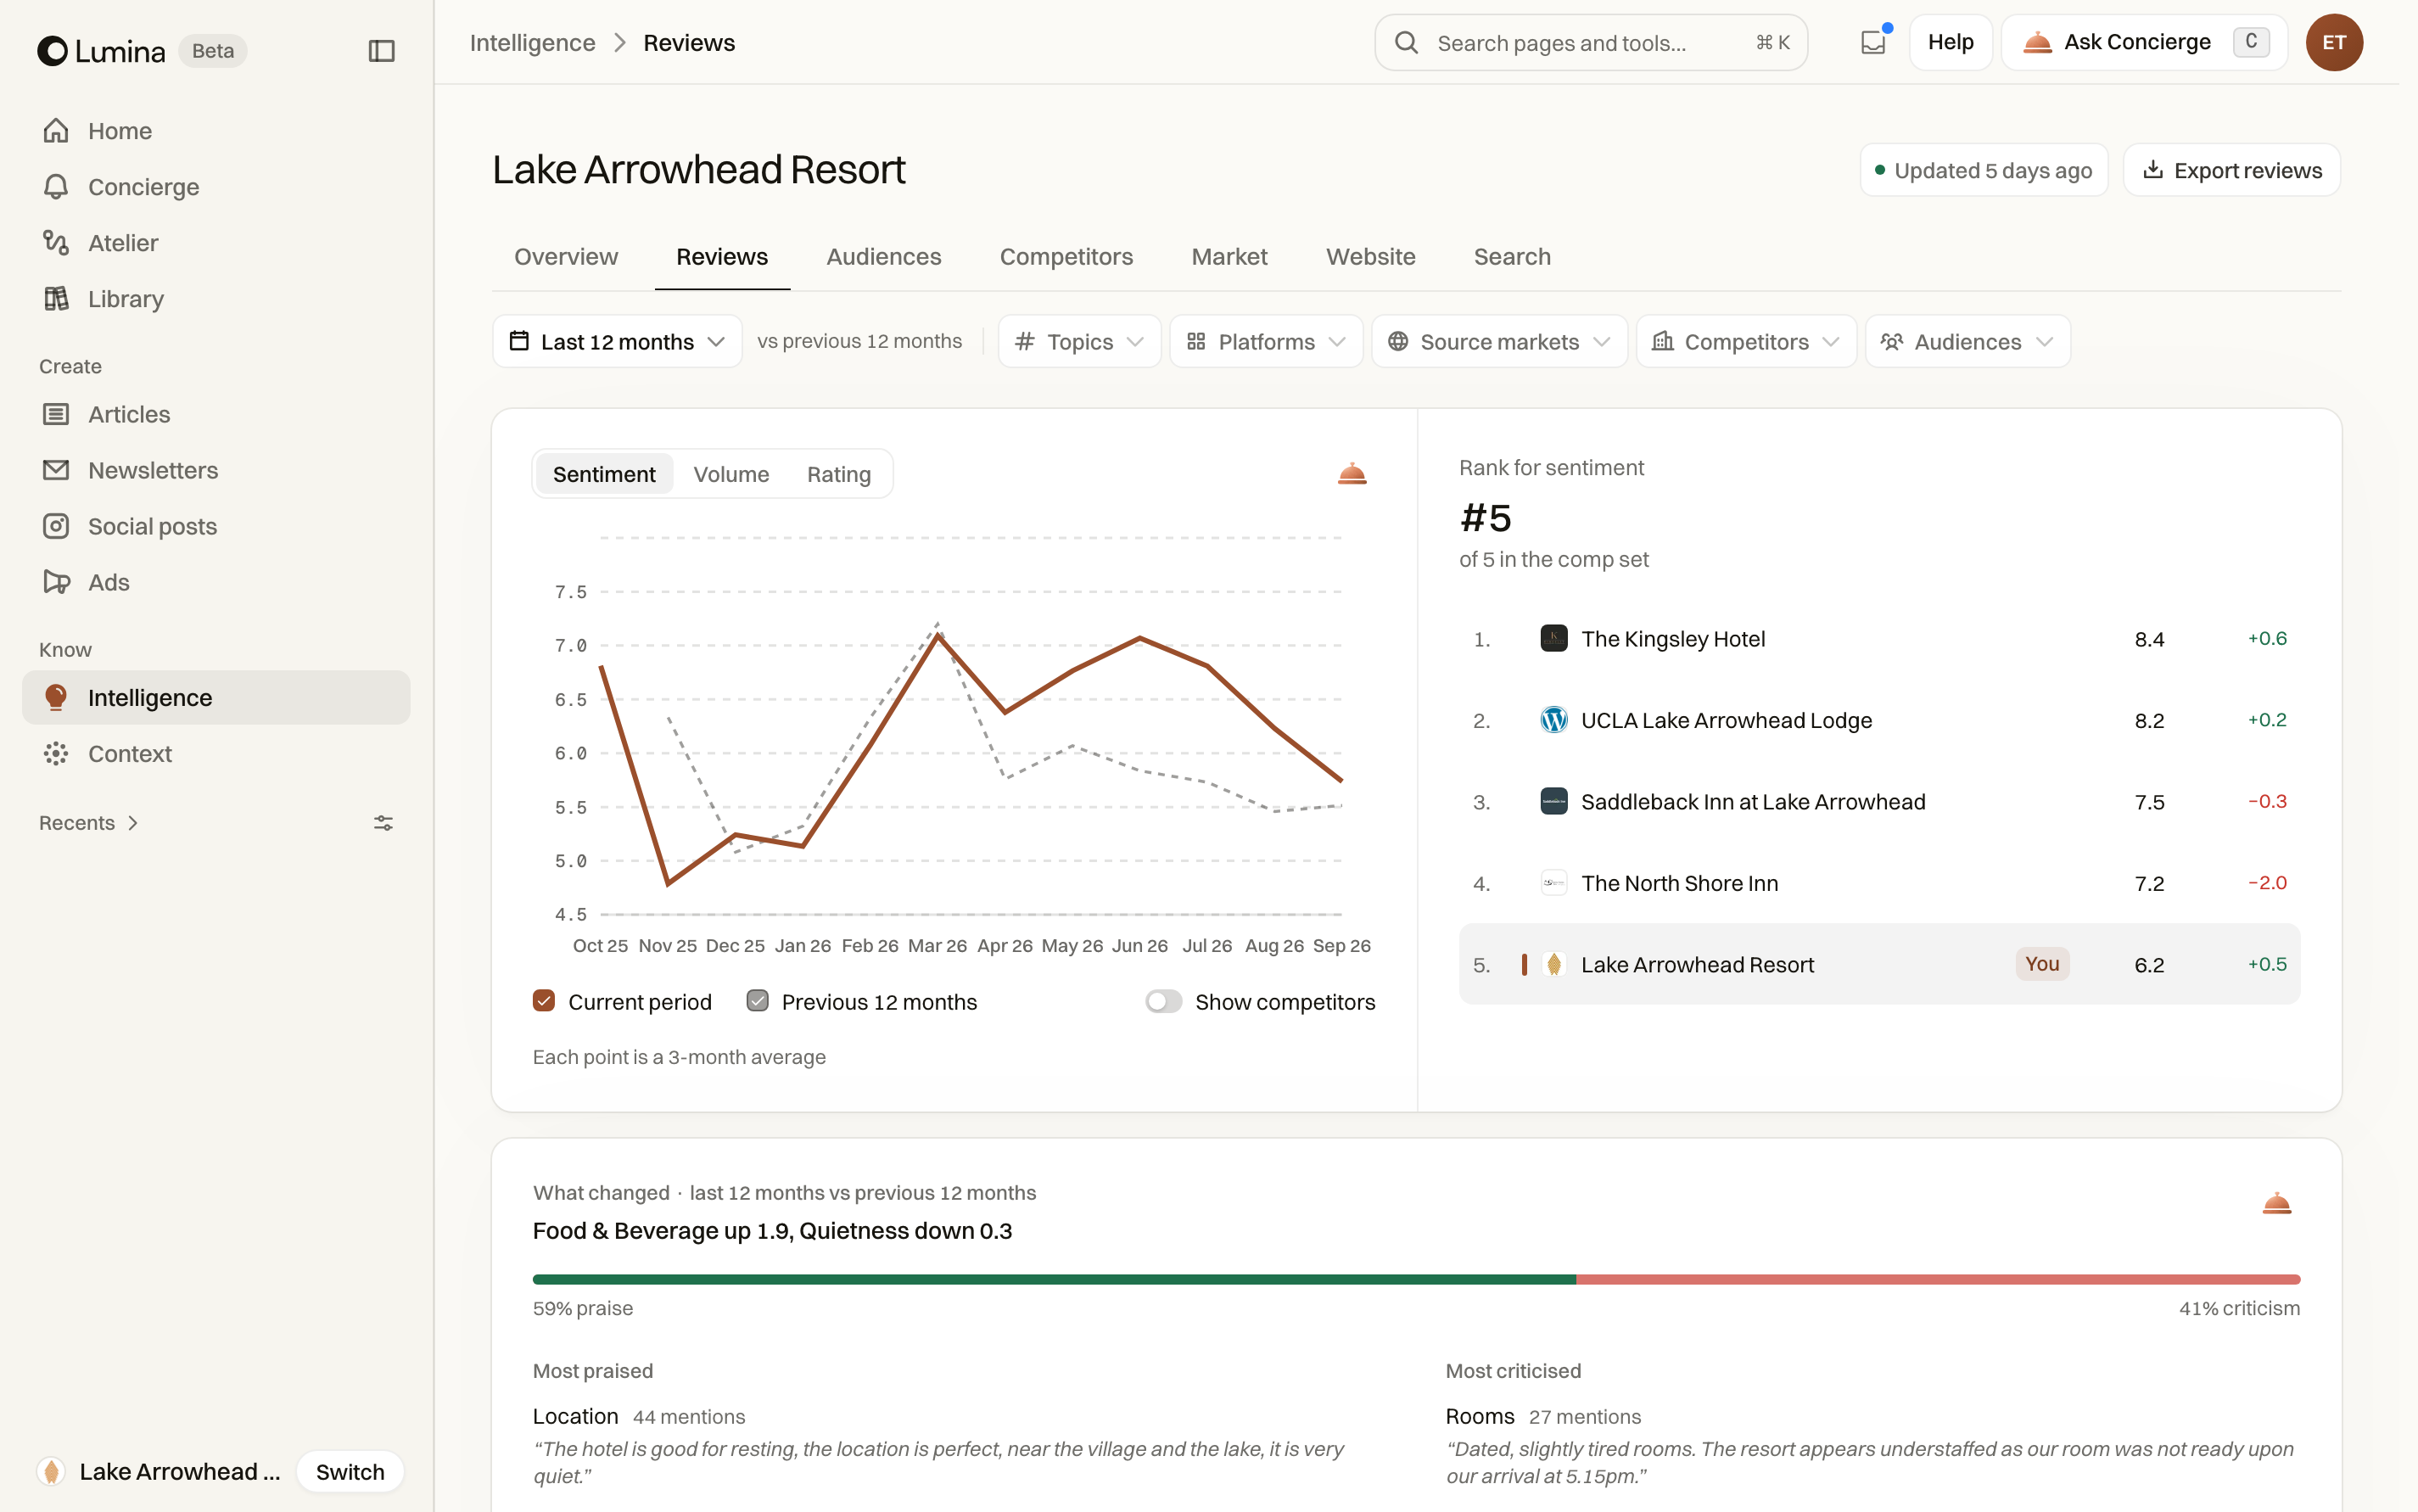Switch to the Overview tab
This screenshot has width=2418, height=1512.
pos(566,257)
